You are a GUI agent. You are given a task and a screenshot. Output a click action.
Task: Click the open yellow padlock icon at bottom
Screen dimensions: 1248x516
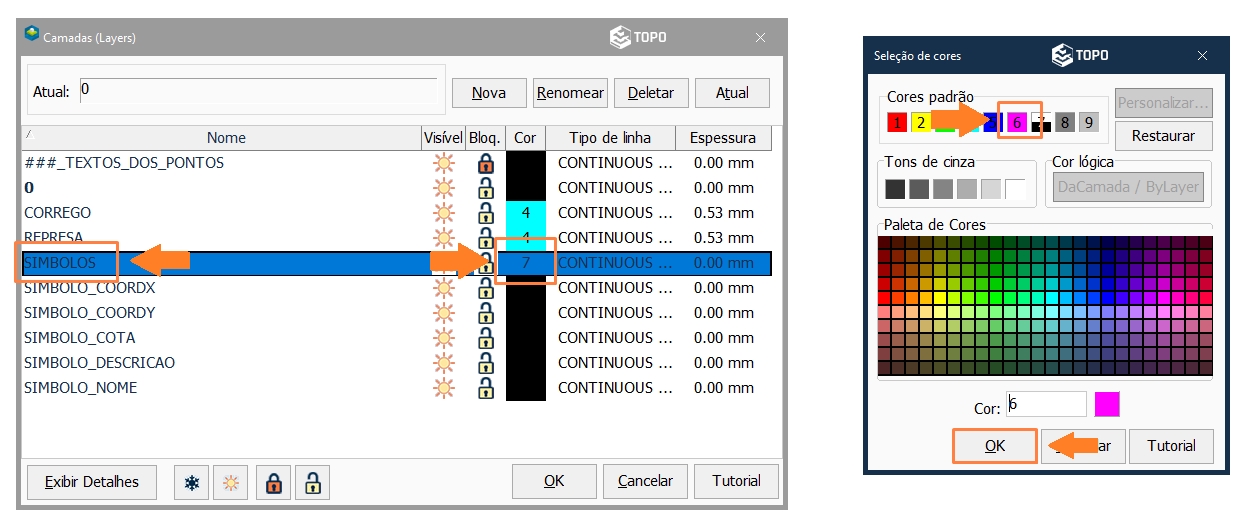[x=313, y=483]
